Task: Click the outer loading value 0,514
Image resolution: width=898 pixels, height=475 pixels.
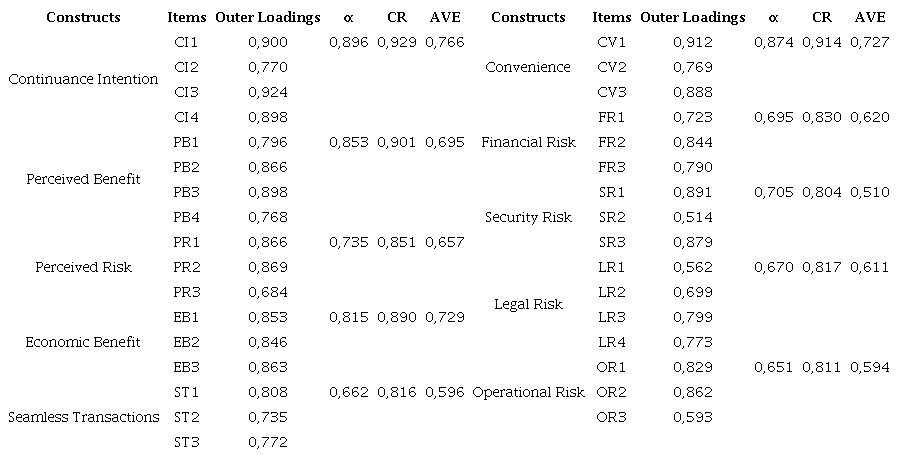Action: point(692,217)
